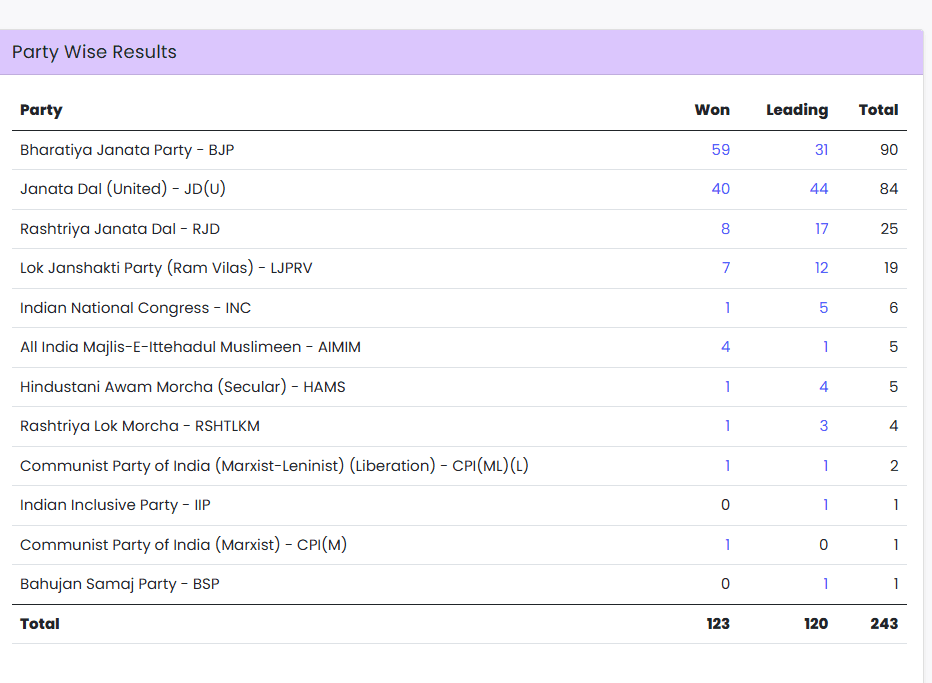Viewport: 932px width, 683px height.
Task: Open CPI(M) won count link
Action: click(728, 545)
